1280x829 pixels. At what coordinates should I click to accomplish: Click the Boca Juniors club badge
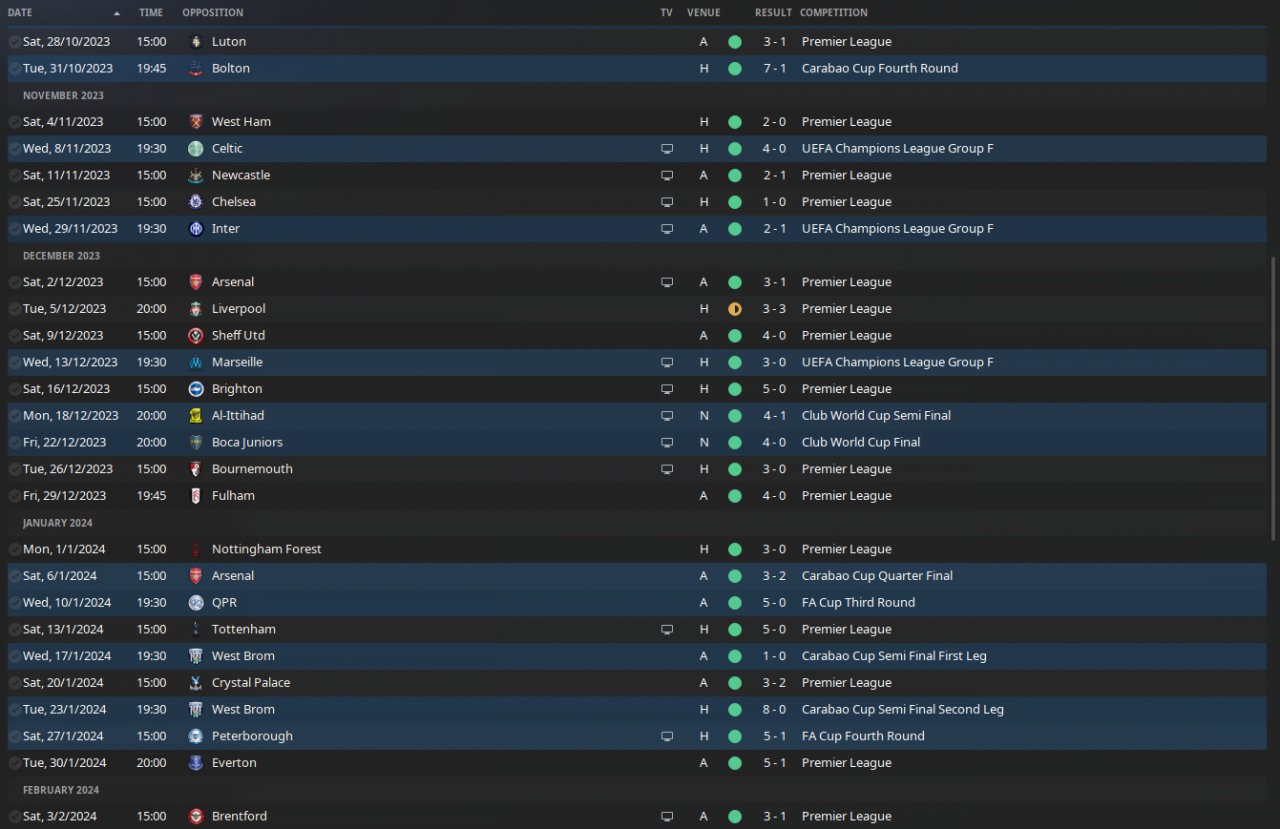(195, 442)
